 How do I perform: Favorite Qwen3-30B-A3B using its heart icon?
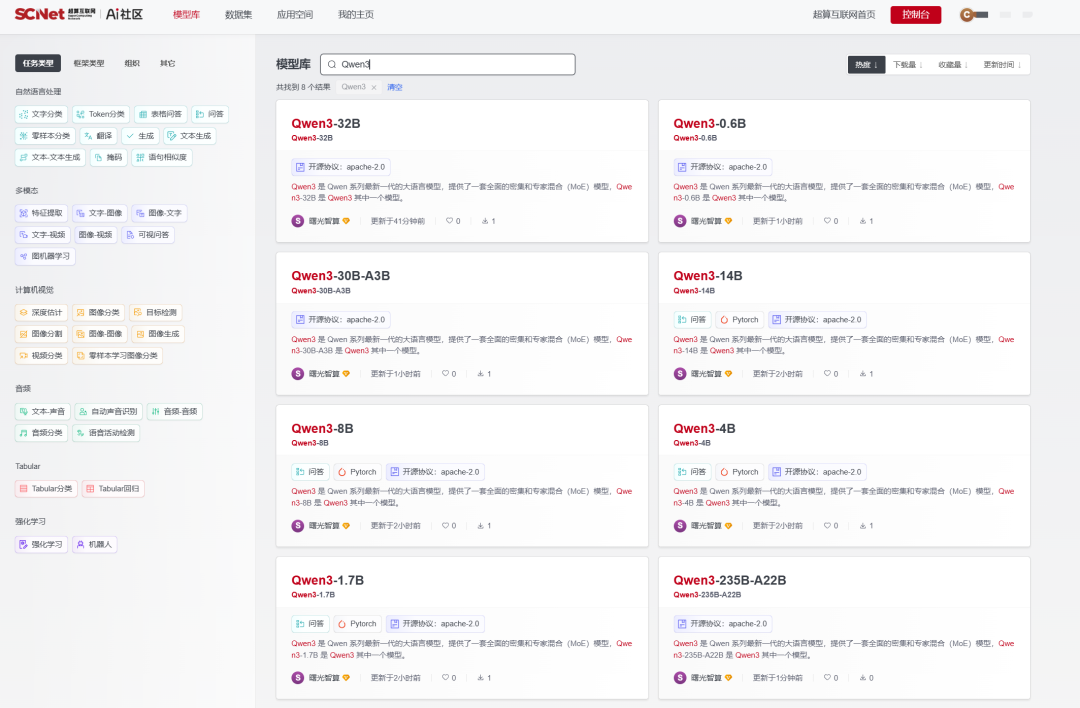(x=445, y=374)
